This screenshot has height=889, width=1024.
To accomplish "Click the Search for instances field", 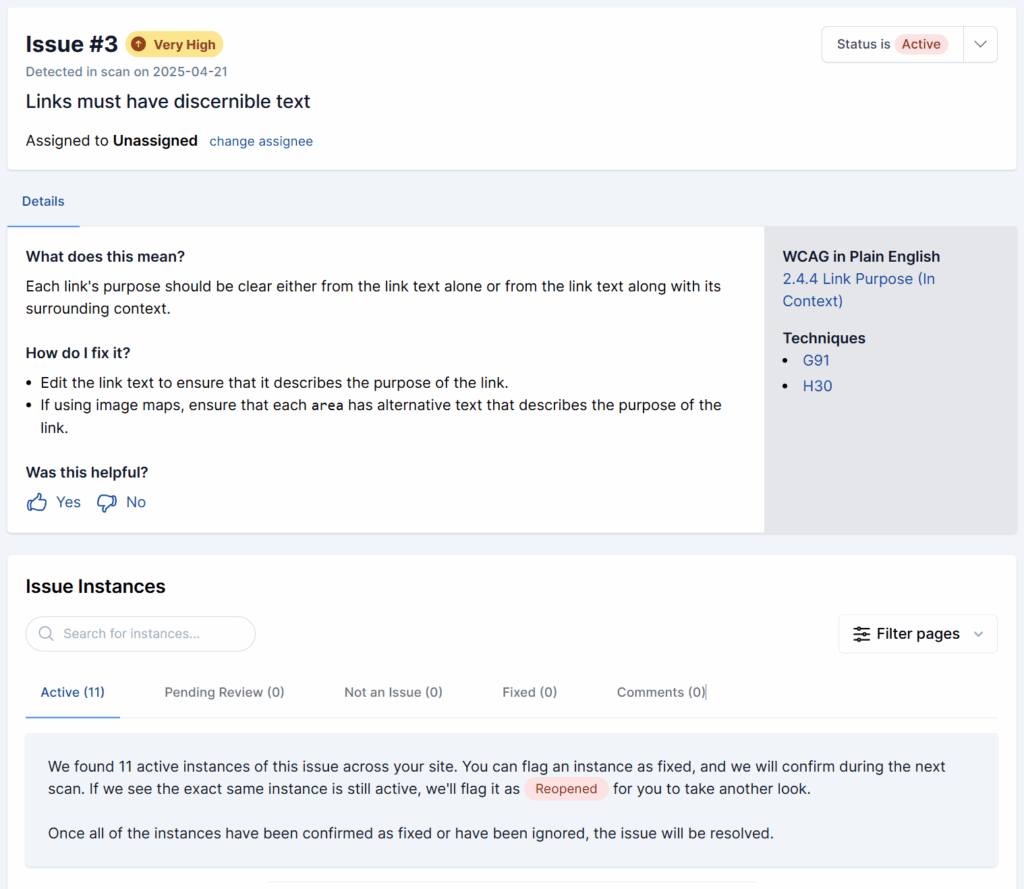I will 140,634.
